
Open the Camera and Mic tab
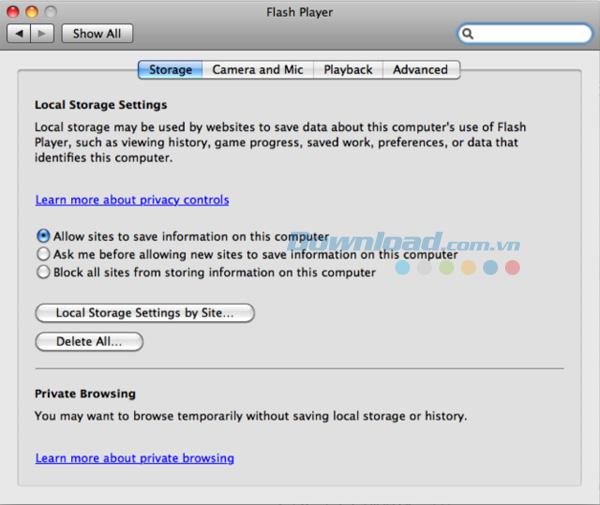click(x=258, y=70)
